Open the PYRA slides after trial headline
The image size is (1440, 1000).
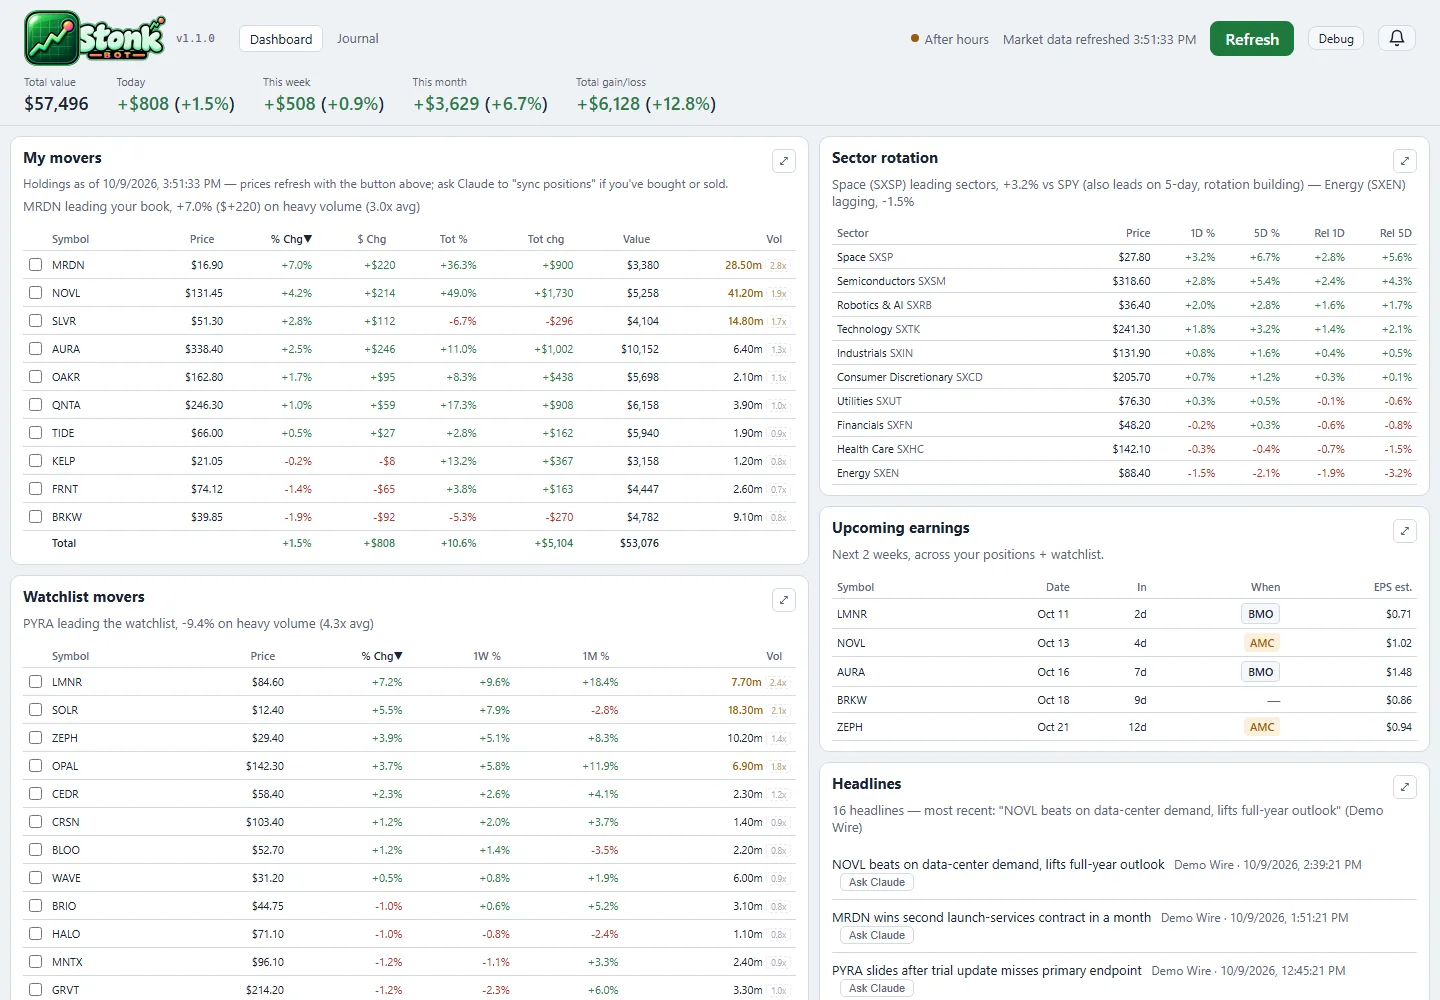pos(987,971)
